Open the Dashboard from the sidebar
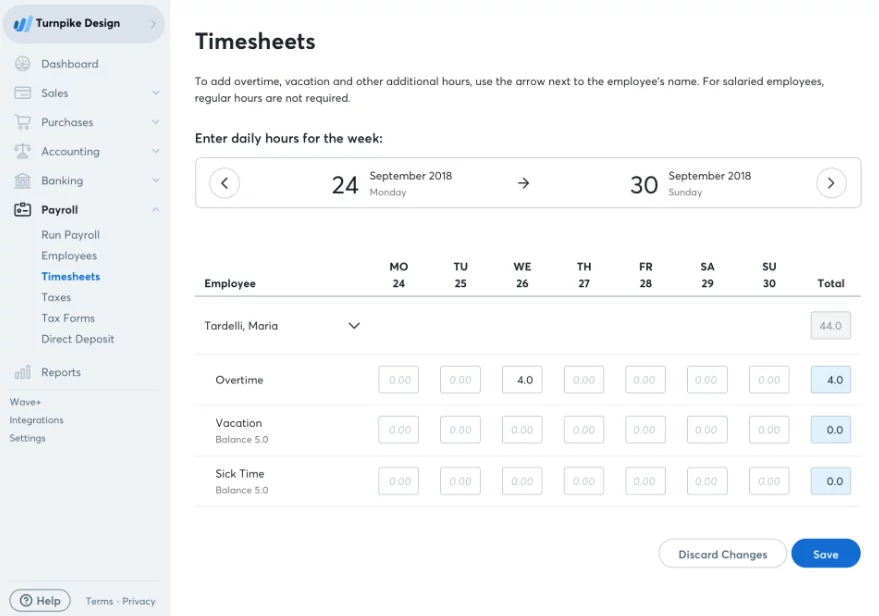The width and height of the screenshot is (879, 616). coord(22,63)
